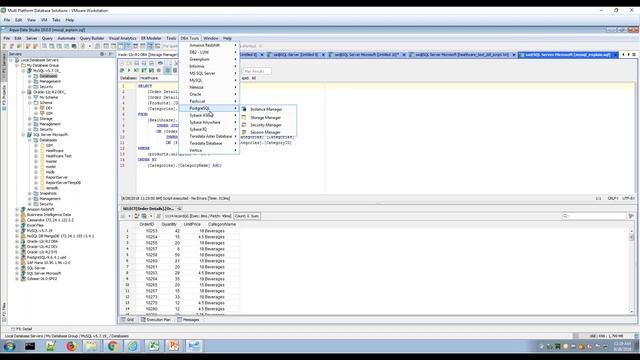
Task: Expand the Snapshots node
Action: 30,193
